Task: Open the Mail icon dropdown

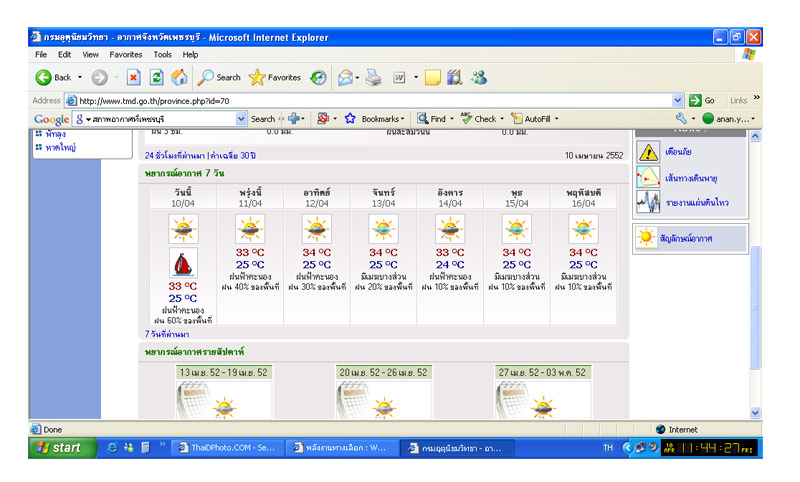Action: pos(347,77)
